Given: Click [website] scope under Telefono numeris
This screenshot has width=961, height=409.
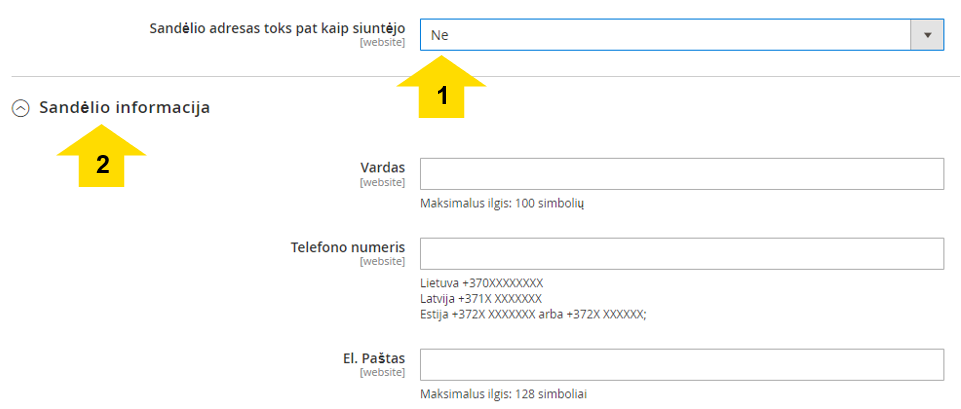Looking at the screenshot, I should pos(382,262).
